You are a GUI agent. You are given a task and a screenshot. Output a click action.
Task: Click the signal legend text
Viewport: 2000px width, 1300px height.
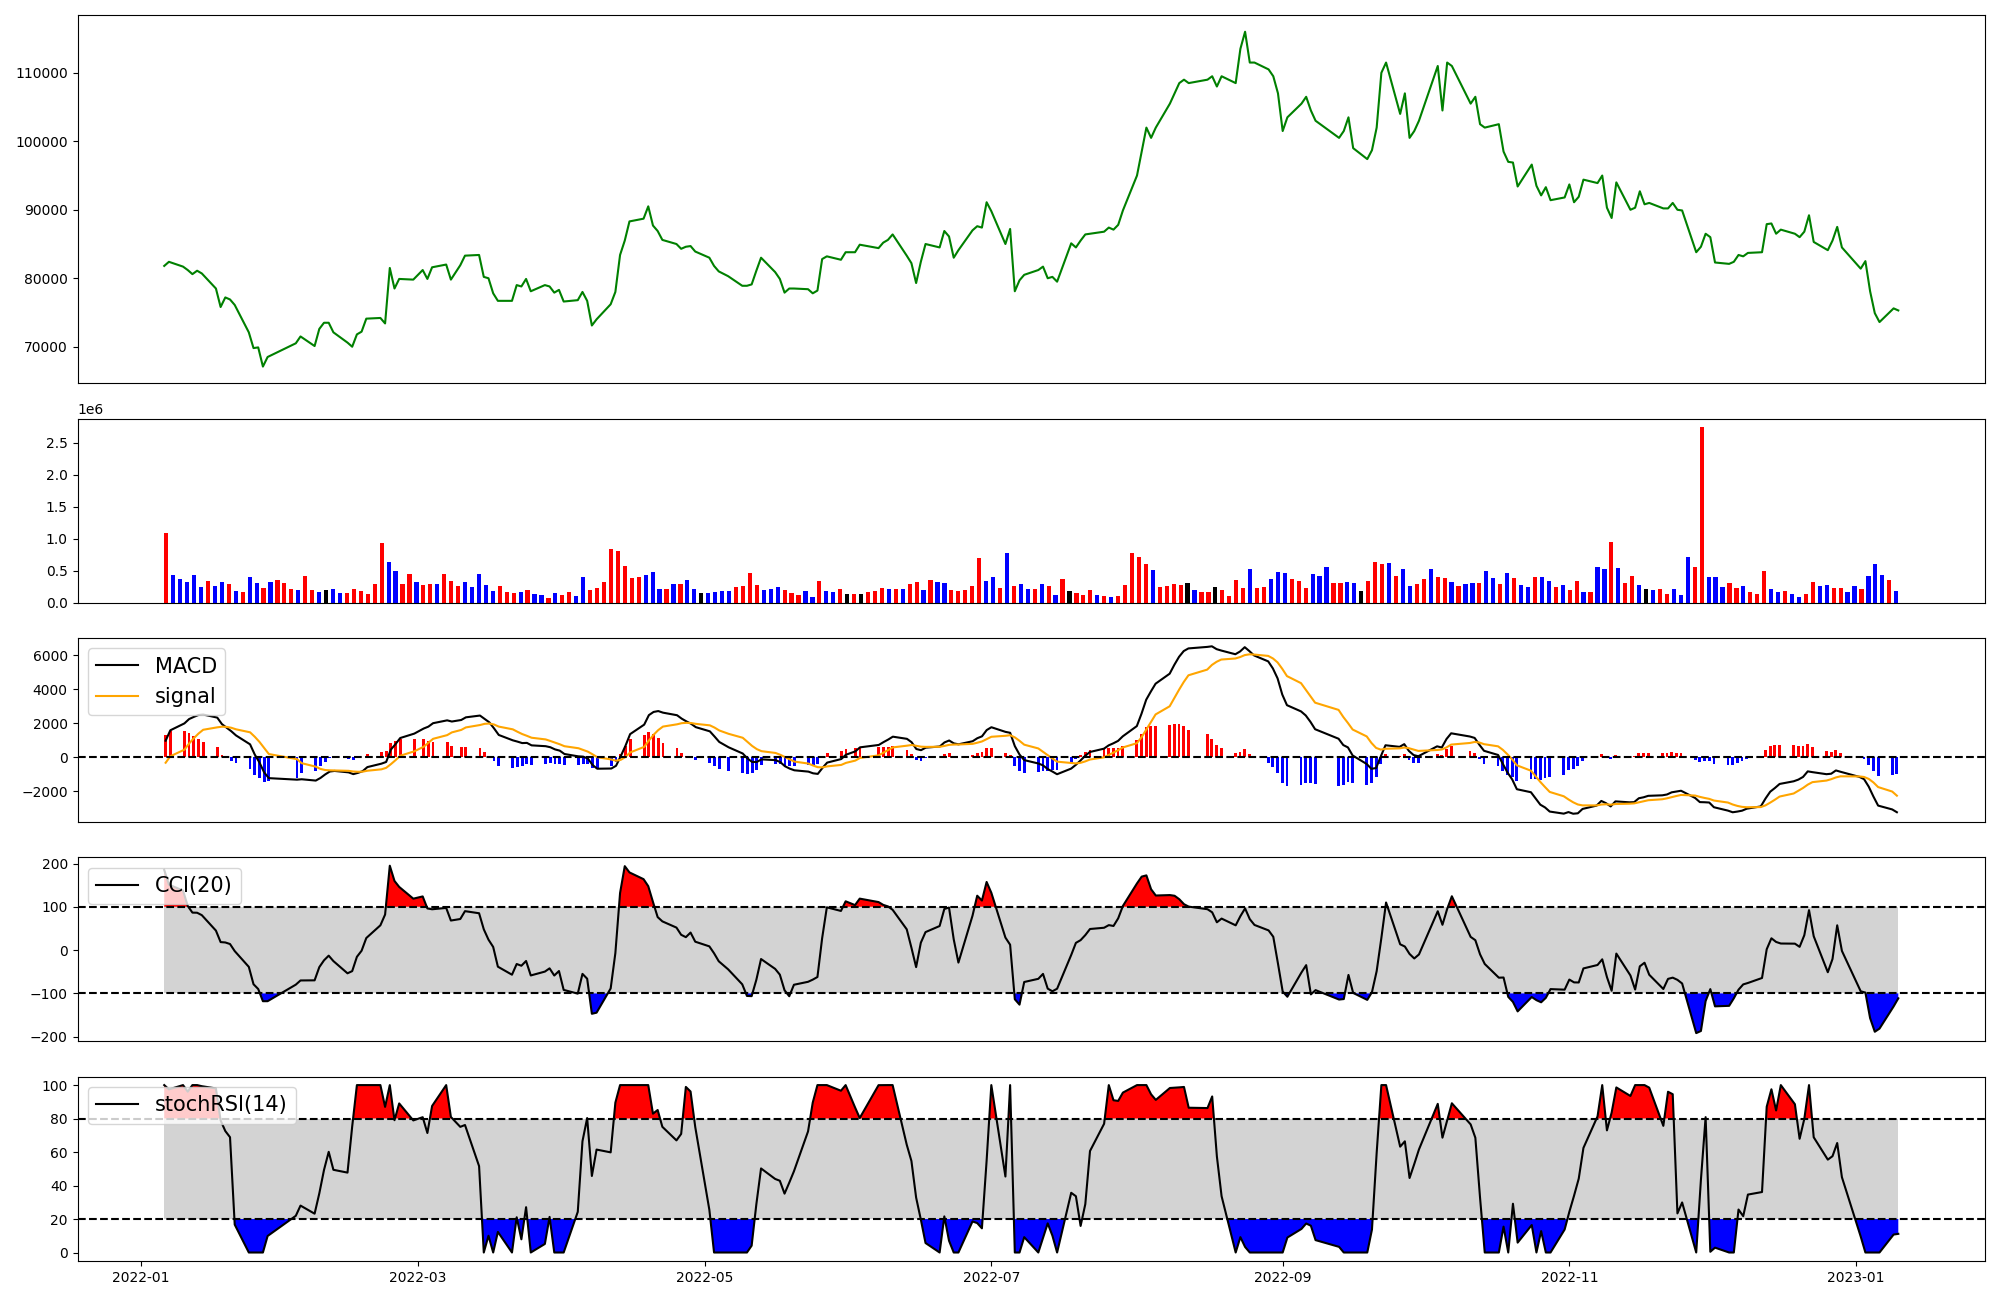coord(185,696)
